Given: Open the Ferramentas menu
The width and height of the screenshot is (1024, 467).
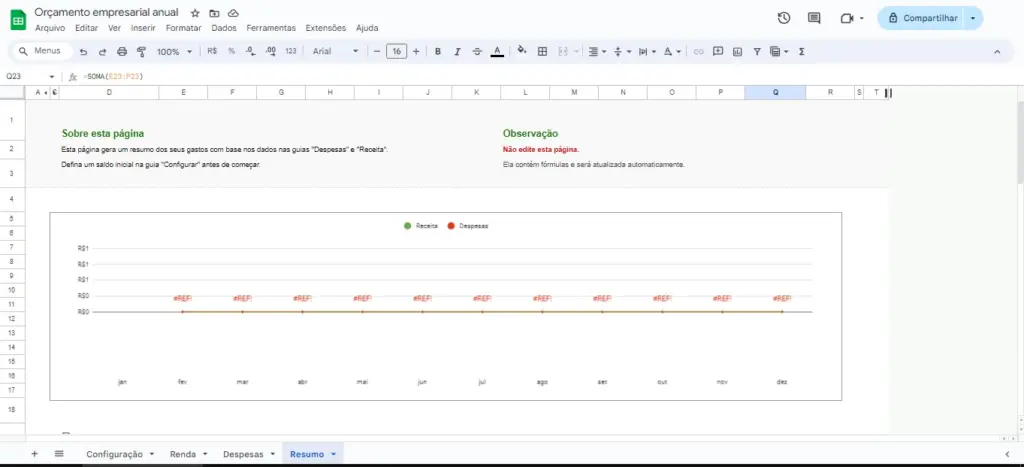Looking at the screenshot, I should (271, 28).
